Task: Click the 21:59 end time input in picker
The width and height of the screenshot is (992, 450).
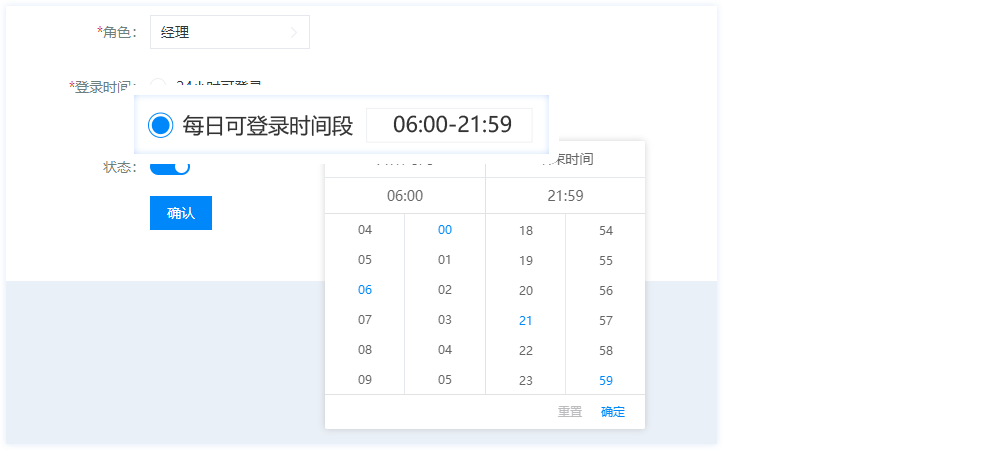Action: (x=565, y=196)
